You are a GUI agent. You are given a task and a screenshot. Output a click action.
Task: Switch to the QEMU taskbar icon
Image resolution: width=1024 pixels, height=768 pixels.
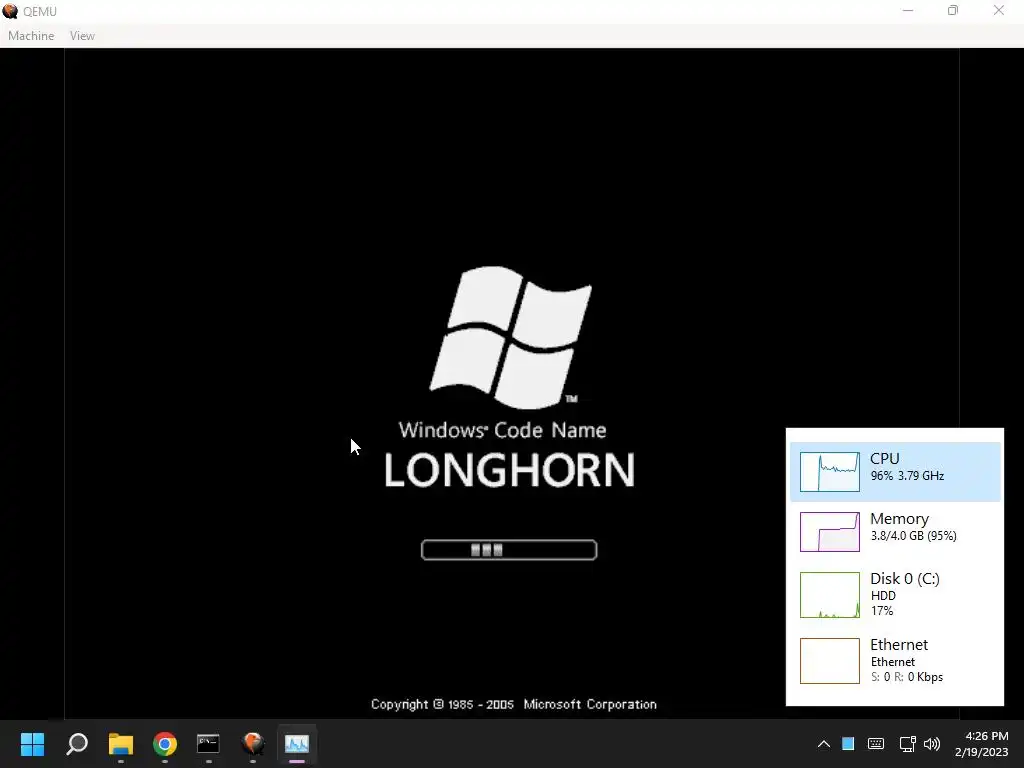click(253, 744)
